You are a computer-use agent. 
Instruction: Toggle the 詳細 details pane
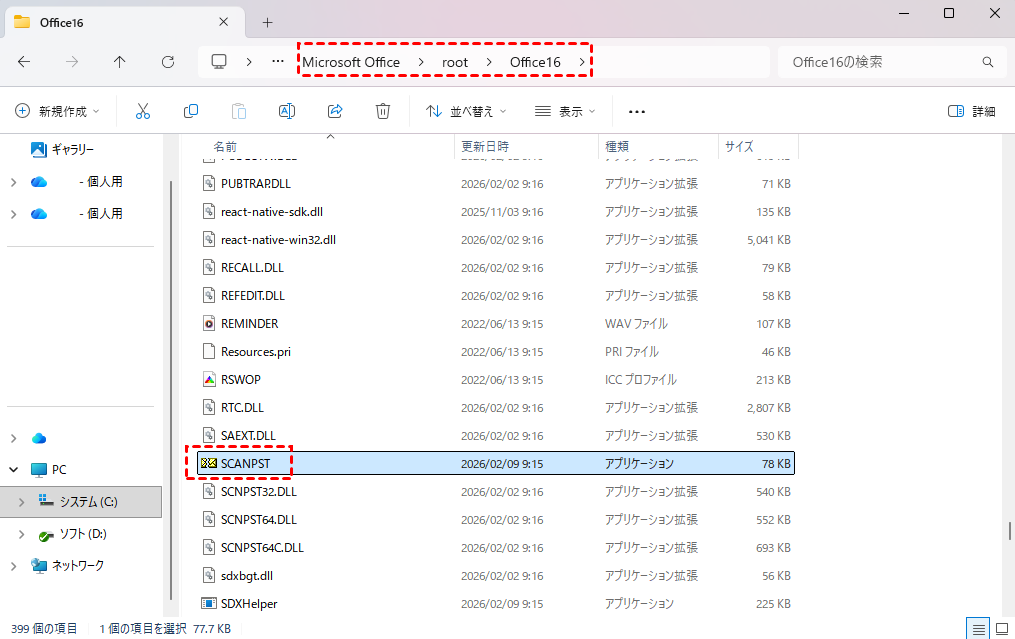[971, 111]
